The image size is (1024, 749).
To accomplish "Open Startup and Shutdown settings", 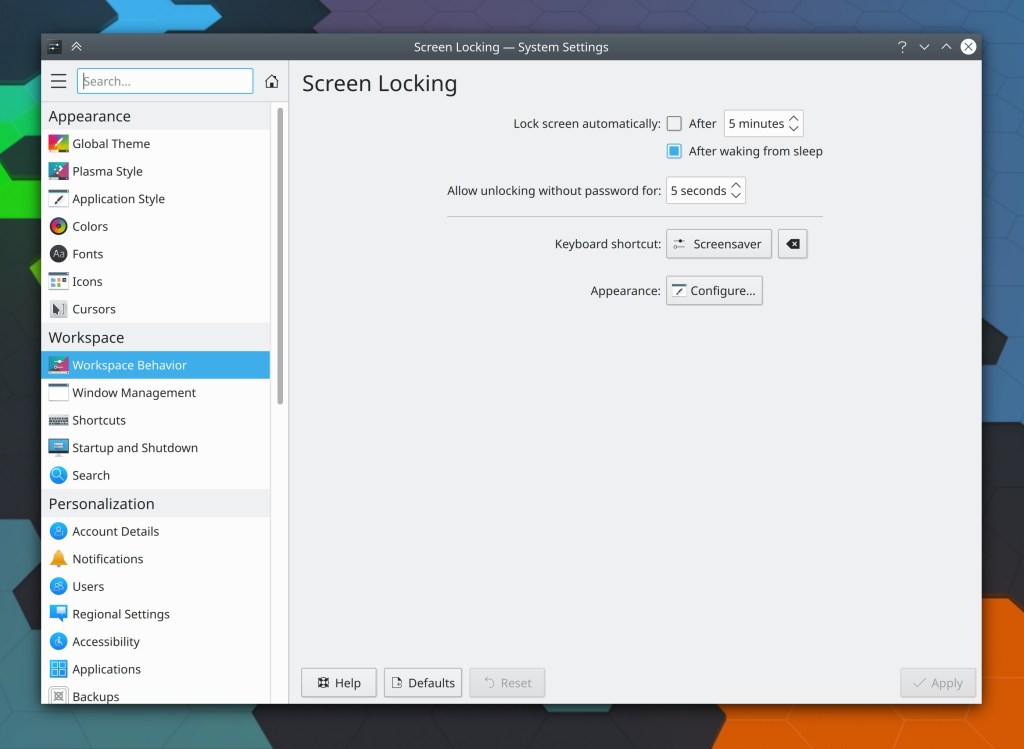I will tap(134, 448).
